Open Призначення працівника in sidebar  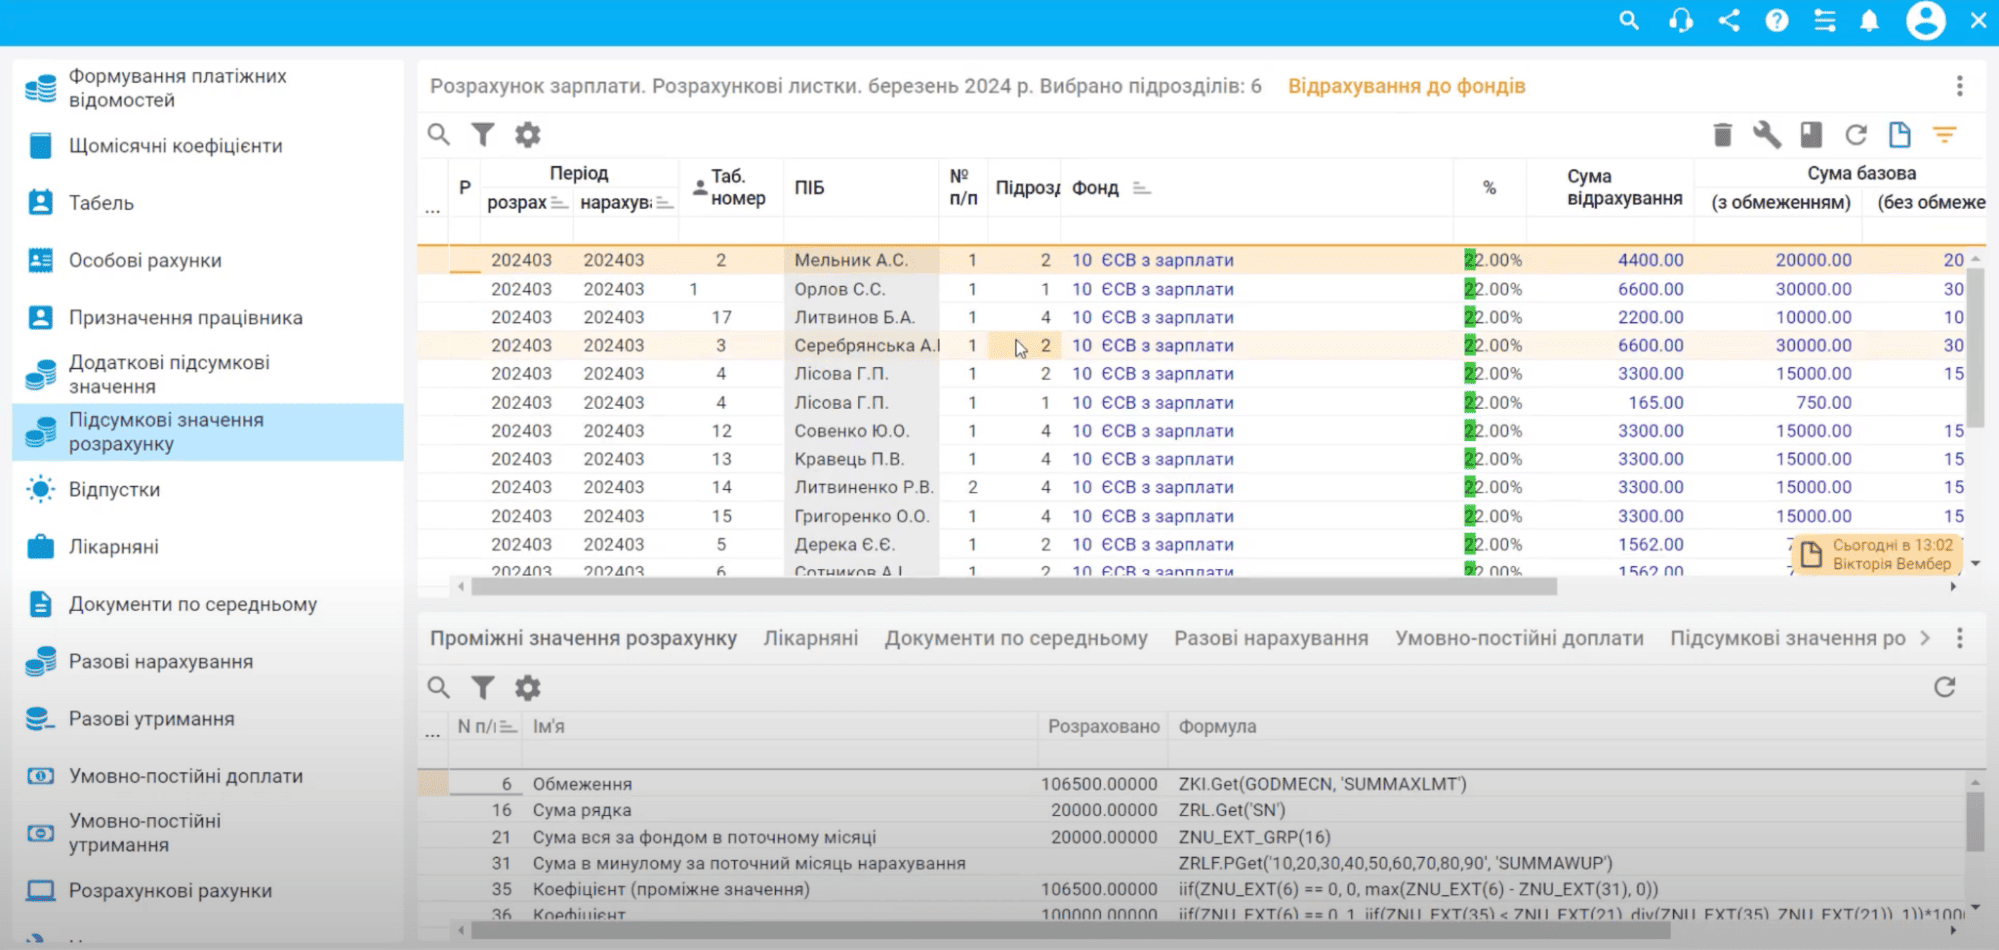(x=208, y=317)
